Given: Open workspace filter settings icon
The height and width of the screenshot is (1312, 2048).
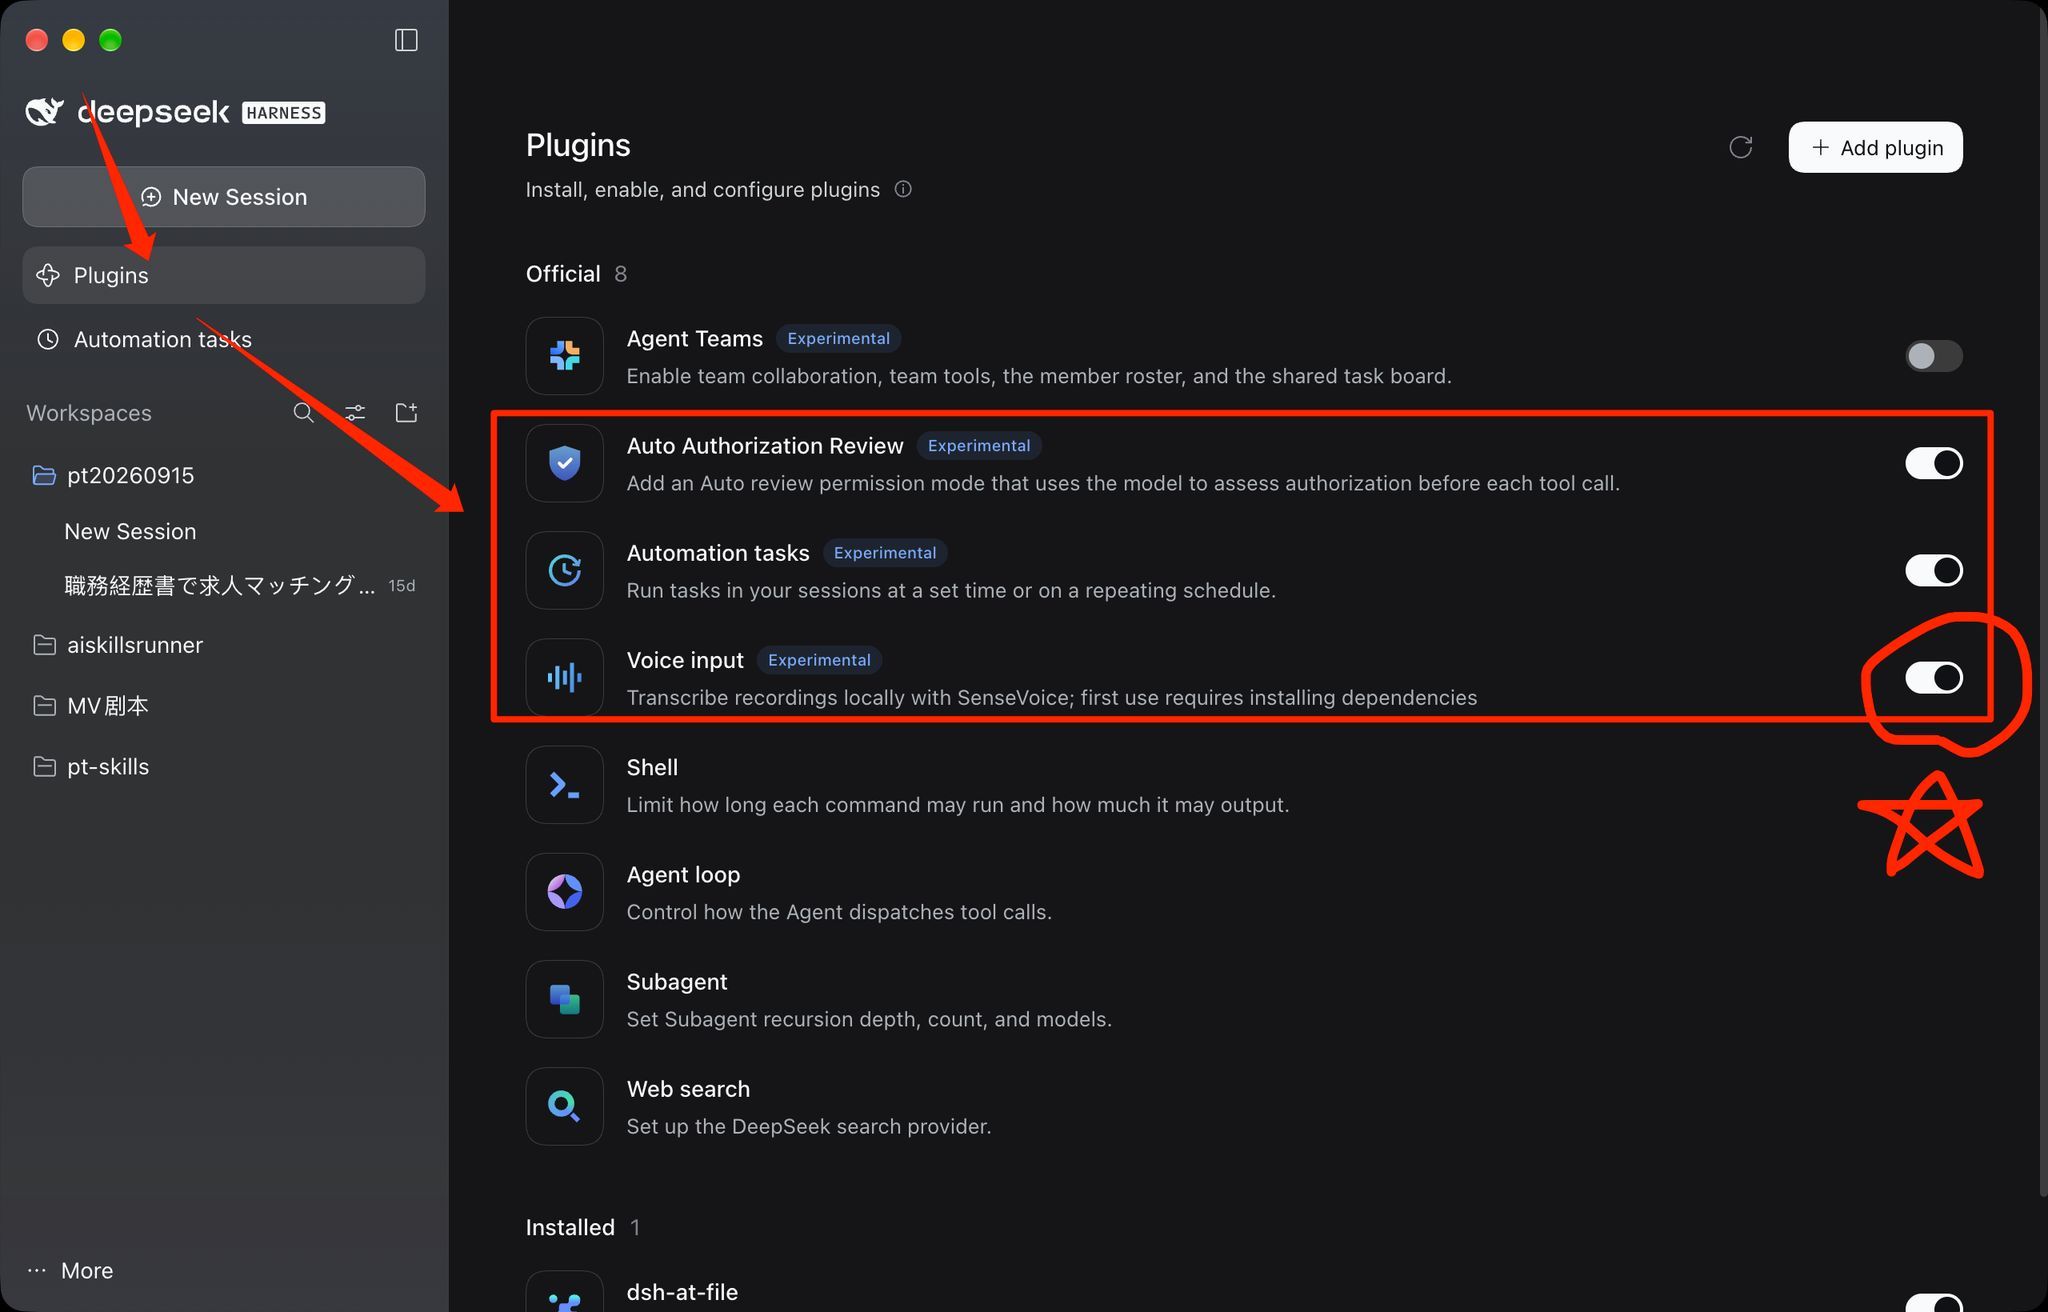Looking at the screenshot, I should tap(355, 413).
